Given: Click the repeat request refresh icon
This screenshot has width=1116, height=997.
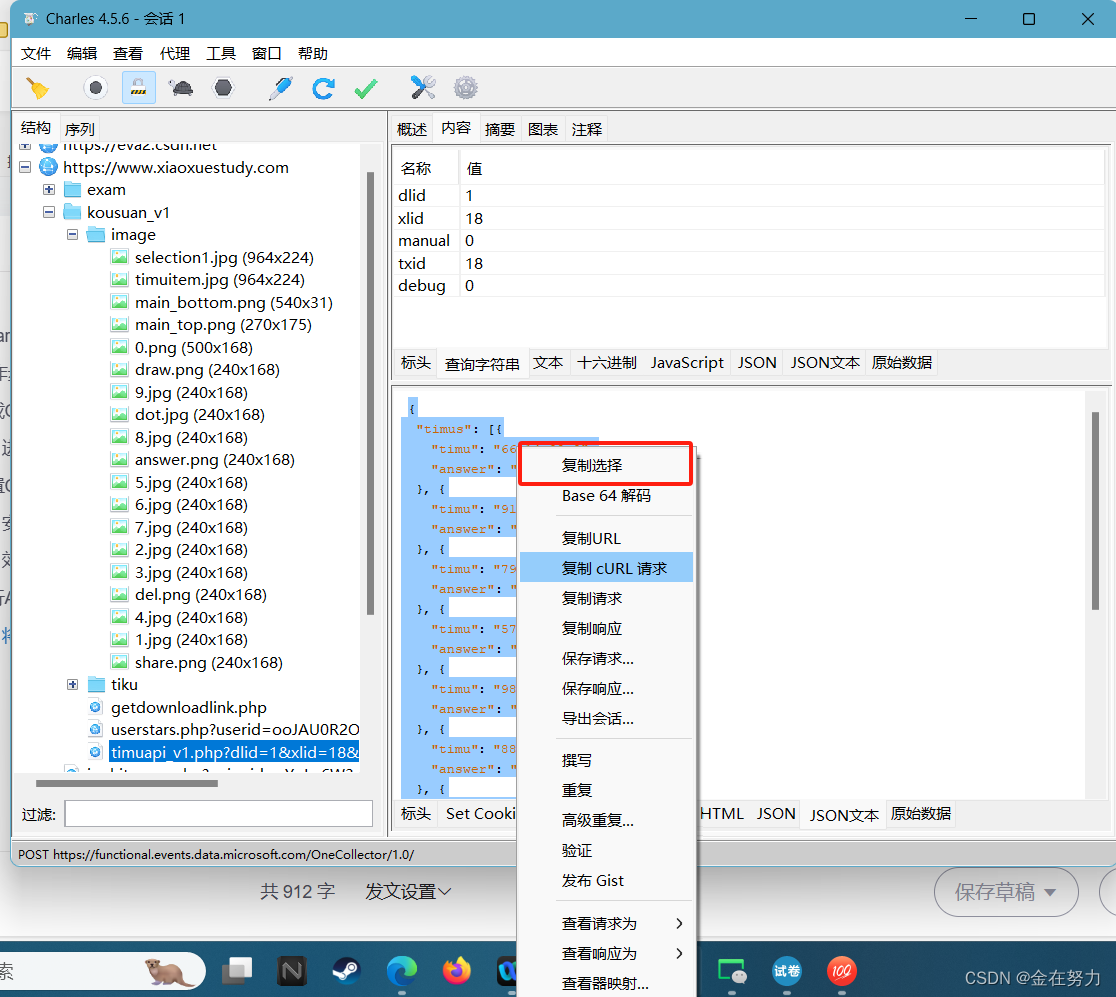Looking at the screenshot, I should (x=323, y=88).
